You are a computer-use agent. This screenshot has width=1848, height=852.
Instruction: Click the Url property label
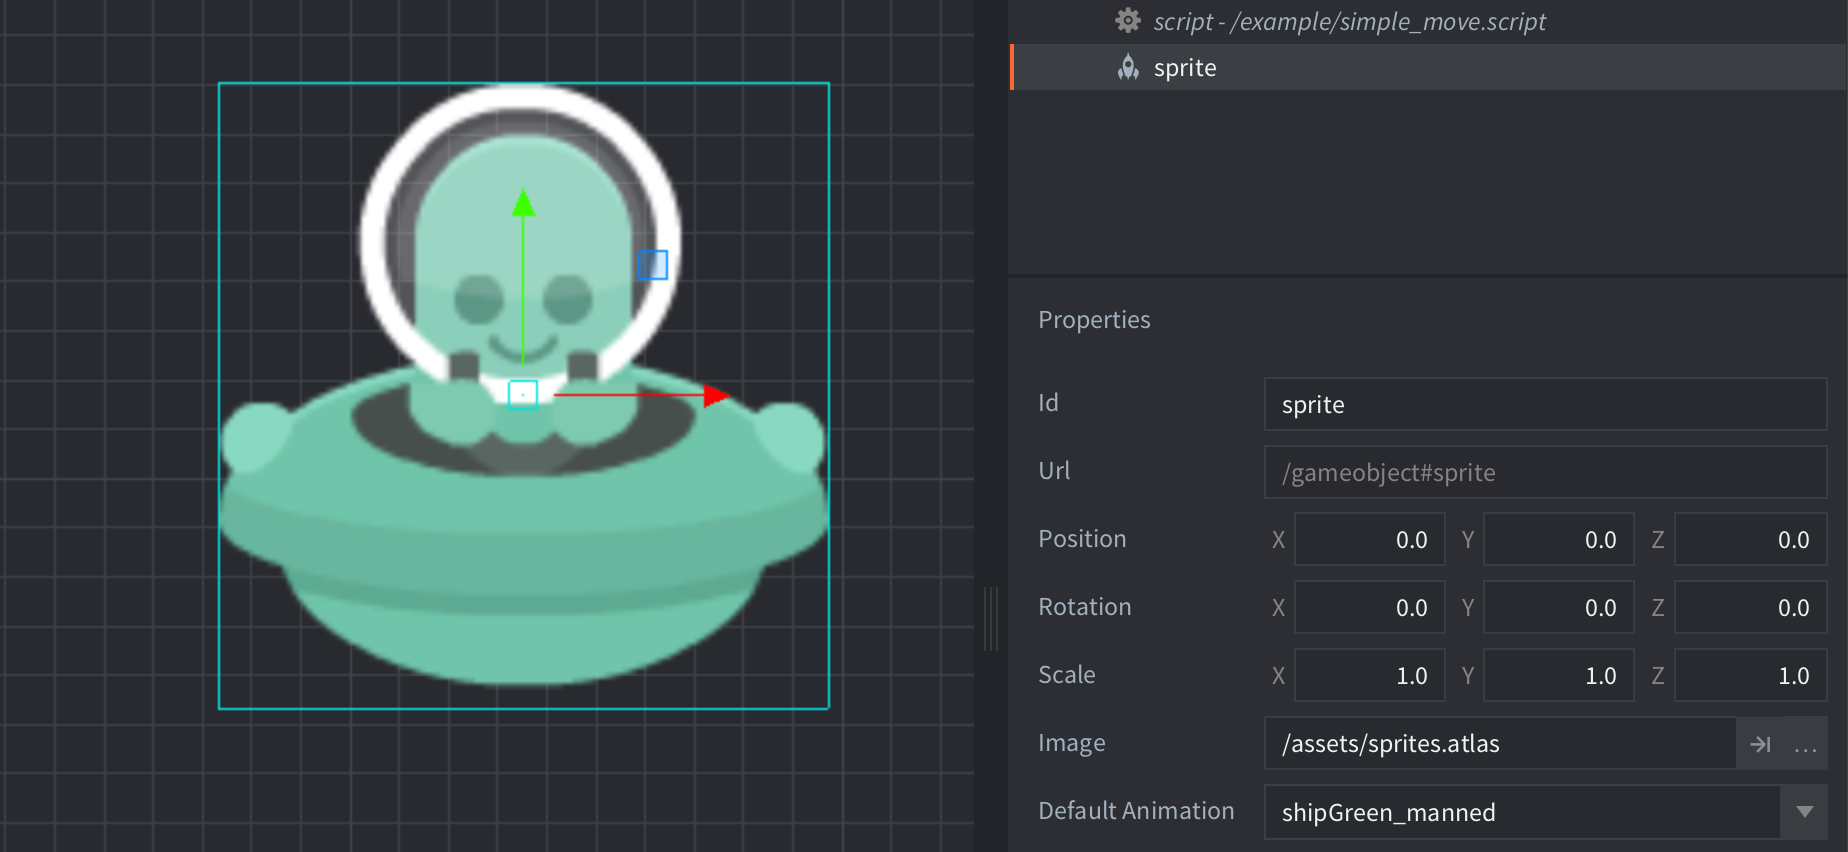click(1054, 471)
